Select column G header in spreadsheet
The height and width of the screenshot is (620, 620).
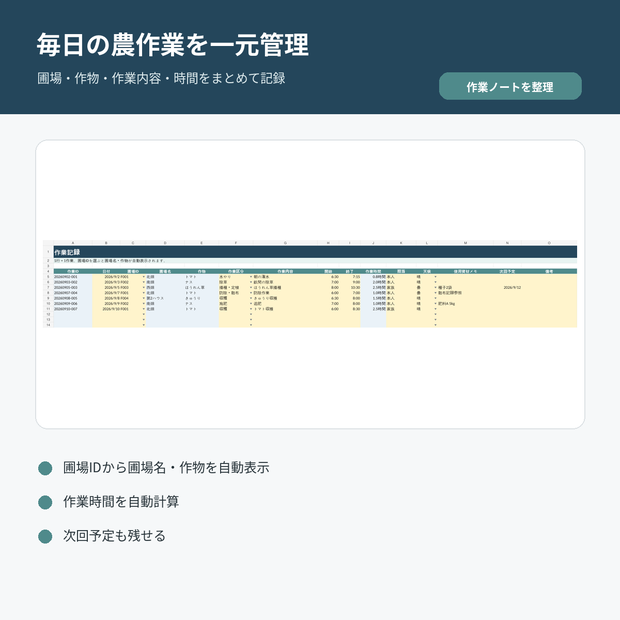[x=285, y=243]
